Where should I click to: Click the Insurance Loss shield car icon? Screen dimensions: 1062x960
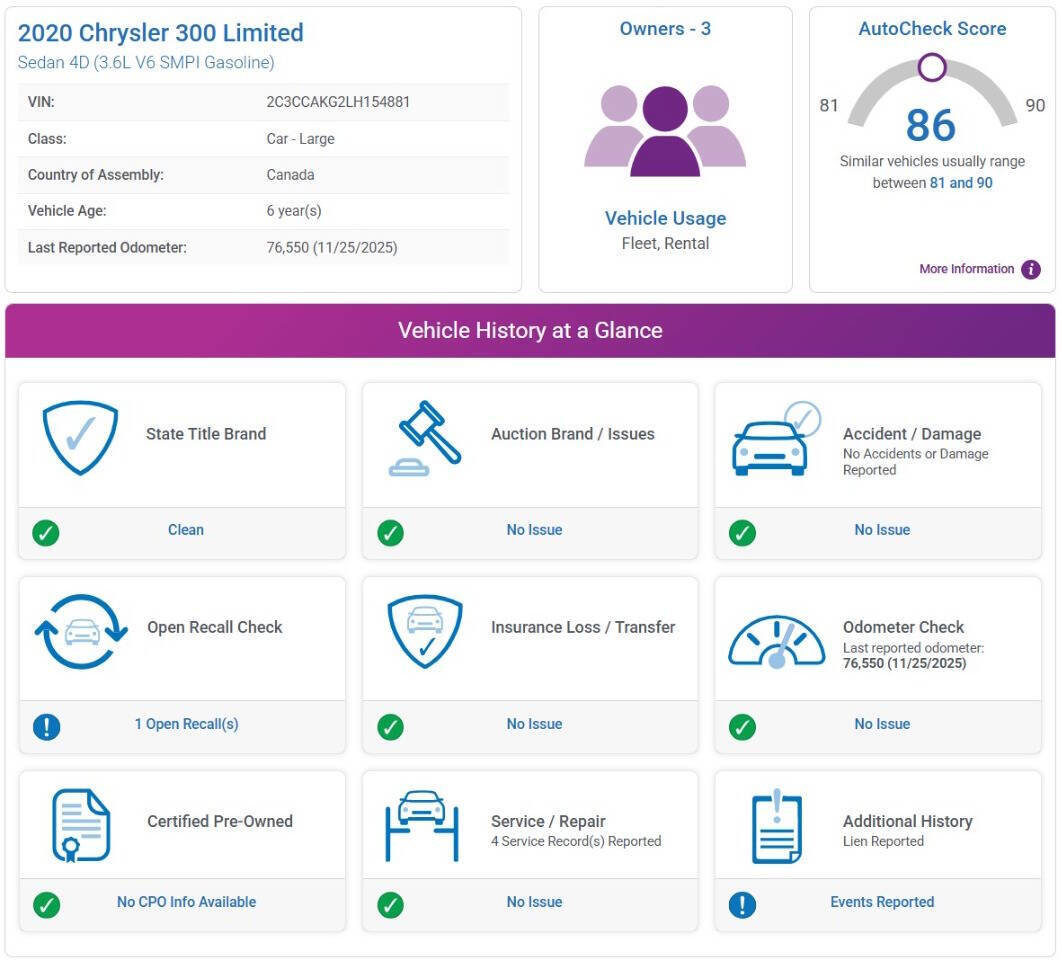click(425, 632)
